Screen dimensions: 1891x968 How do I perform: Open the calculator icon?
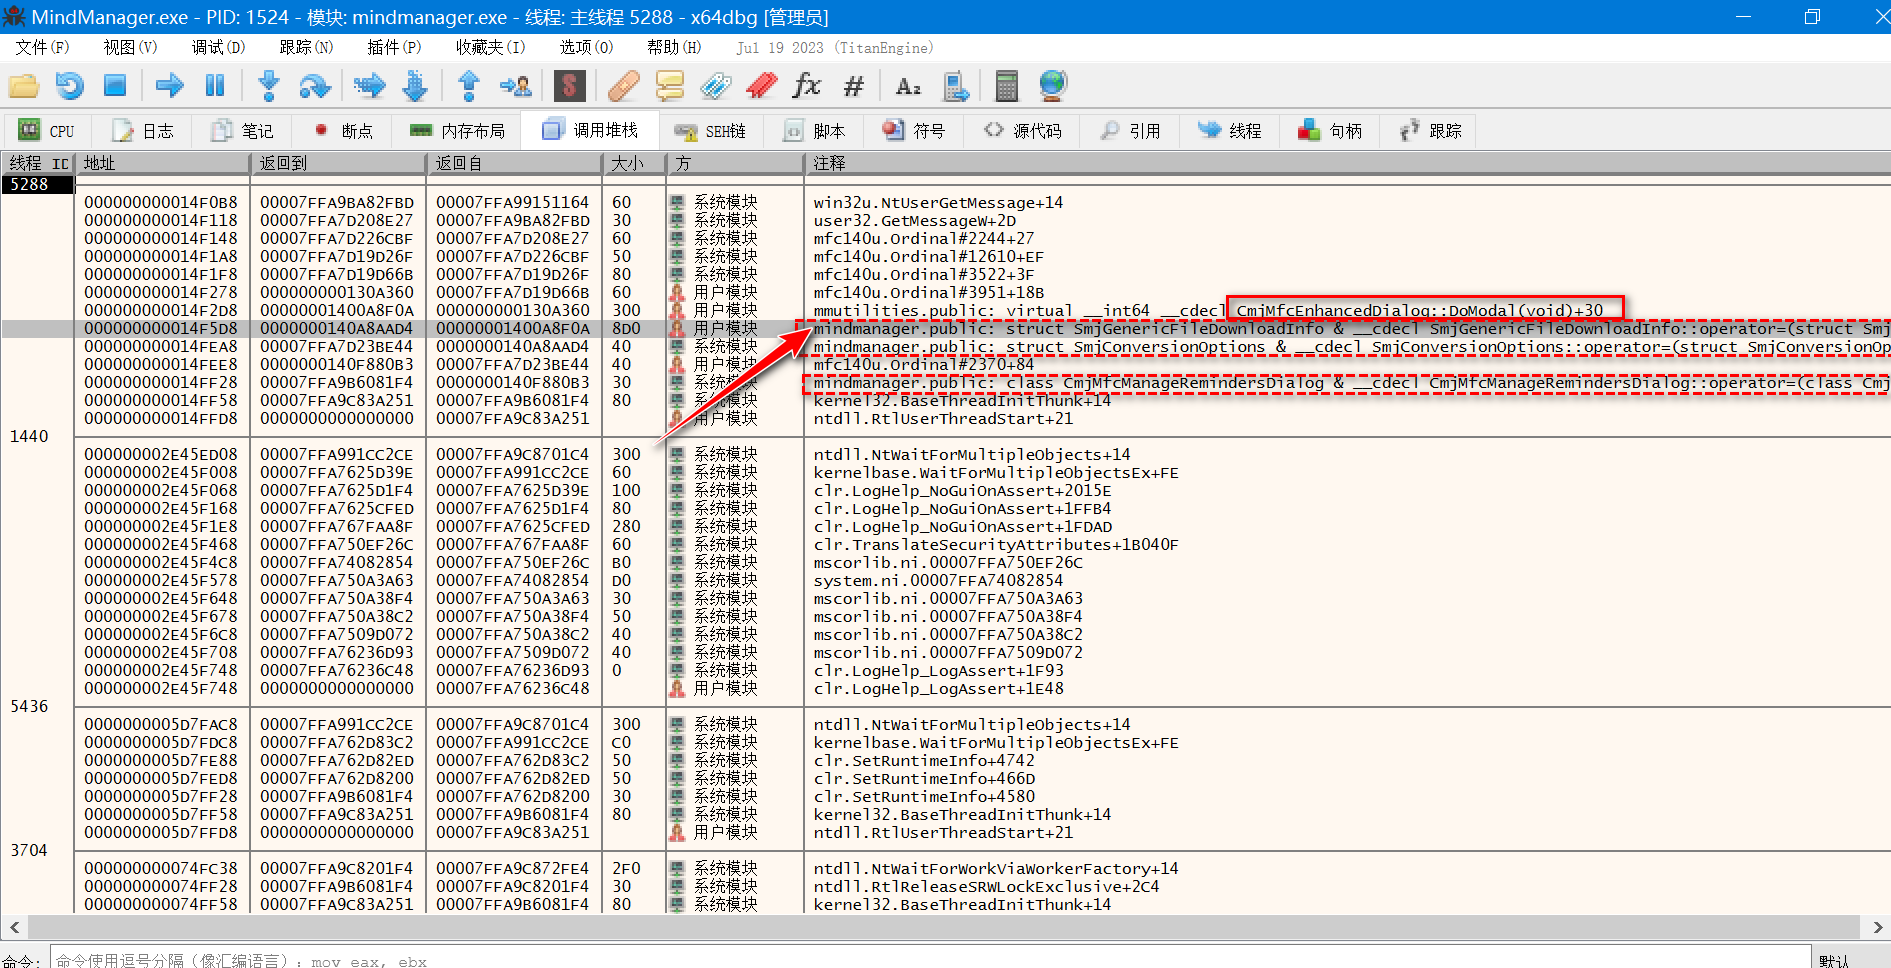pyautogui.click(x=1007, y=86)
